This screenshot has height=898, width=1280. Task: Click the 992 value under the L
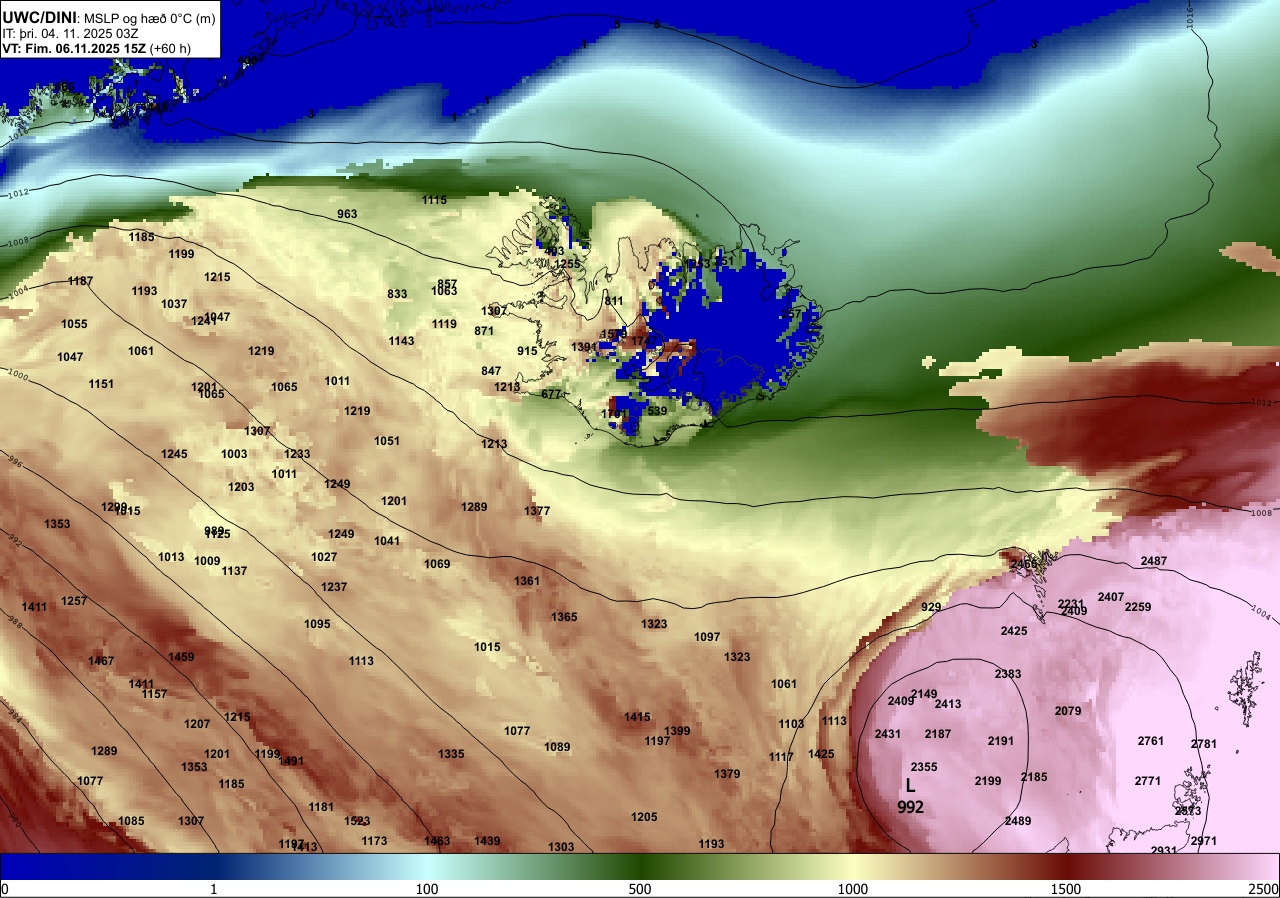click(910, 808)
